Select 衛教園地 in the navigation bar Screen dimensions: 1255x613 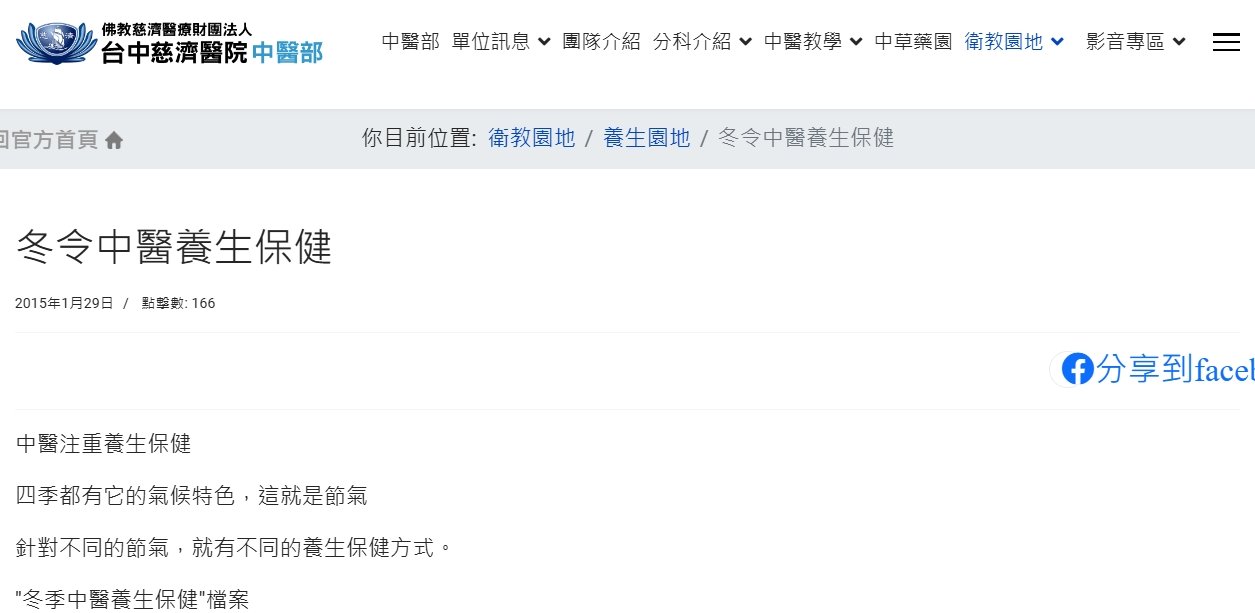coord(1004,42)
